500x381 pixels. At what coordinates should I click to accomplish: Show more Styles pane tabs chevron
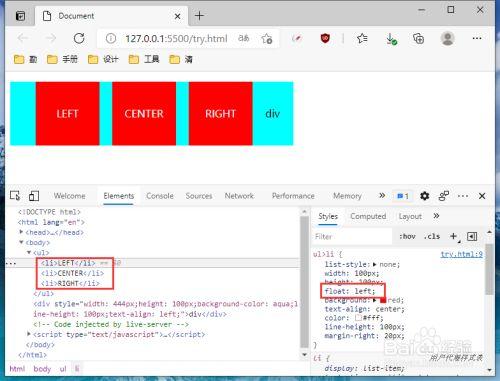pos(436,216)
